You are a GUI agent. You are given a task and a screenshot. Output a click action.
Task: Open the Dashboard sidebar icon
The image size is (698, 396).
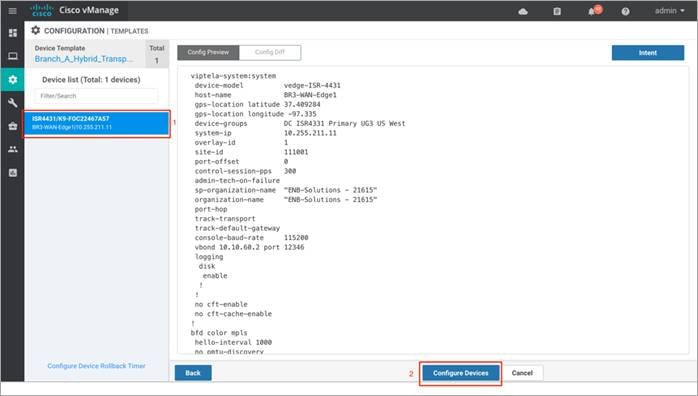click(12, 33)
